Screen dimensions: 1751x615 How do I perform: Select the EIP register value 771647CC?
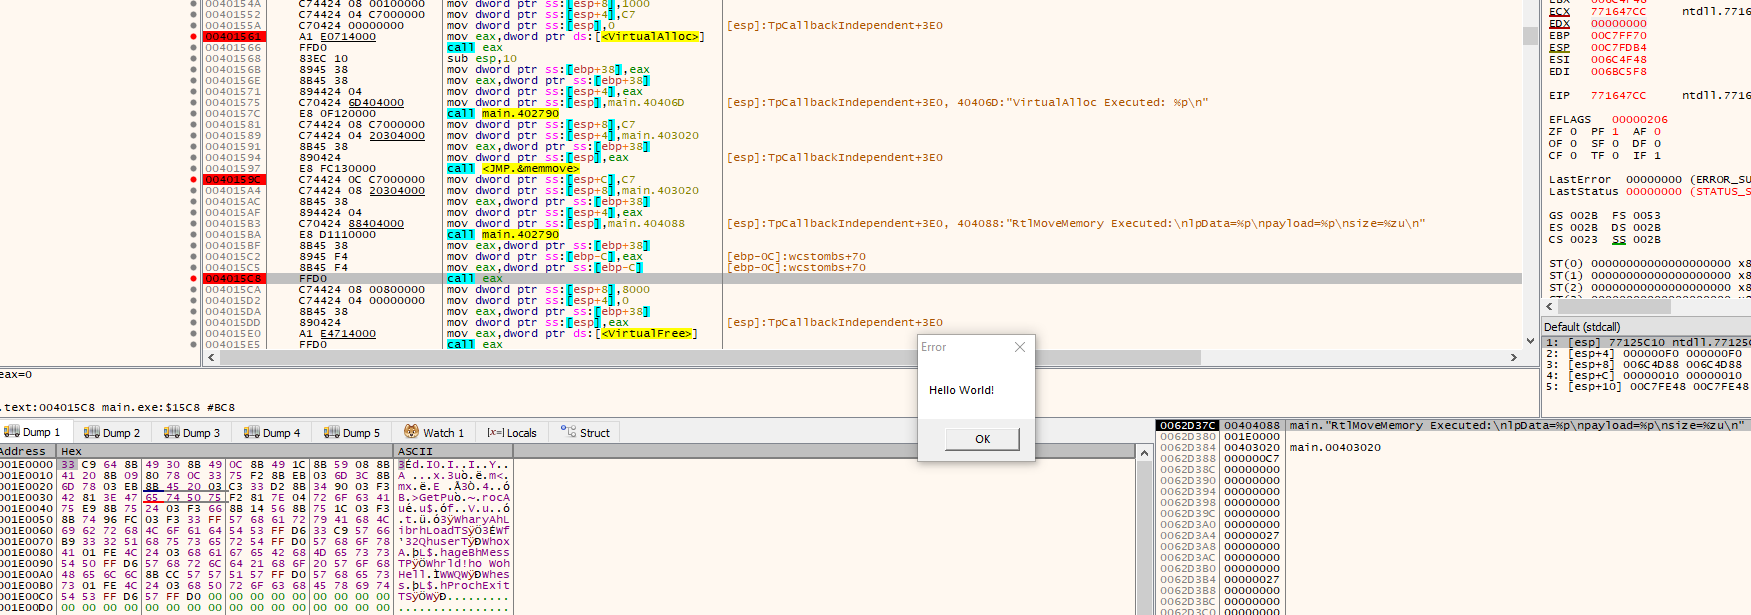1618,96
